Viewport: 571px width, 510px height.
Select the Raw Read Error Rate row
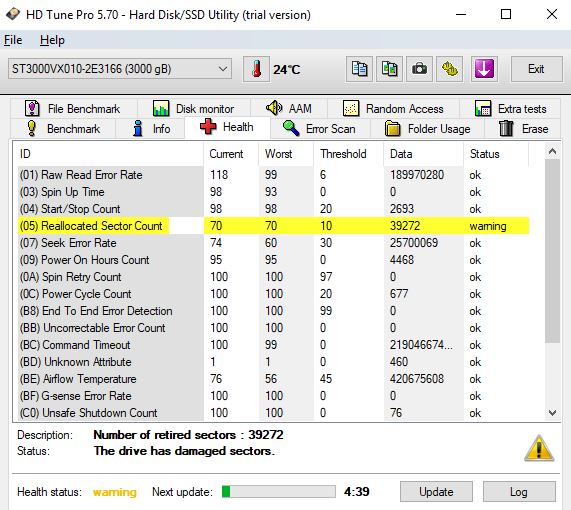273,175
